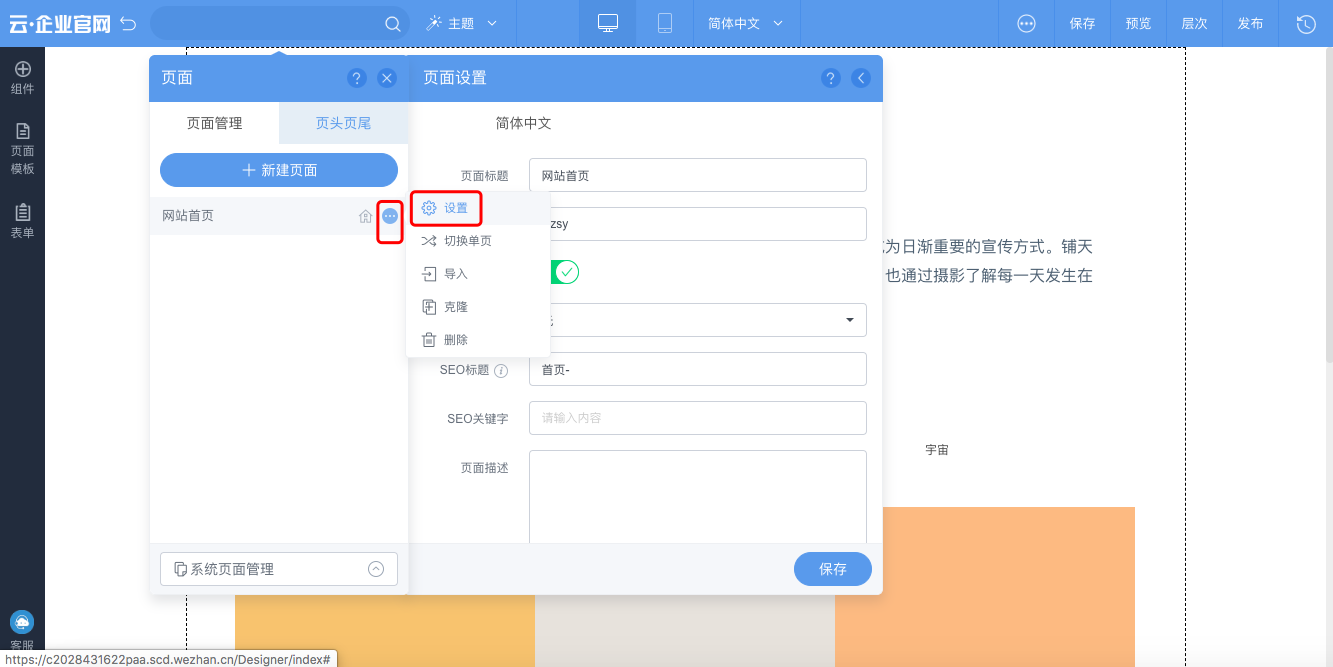Open the 页面模板 (Page Templates) panel
The image size is (1333, 667).
tap(22, 145)
